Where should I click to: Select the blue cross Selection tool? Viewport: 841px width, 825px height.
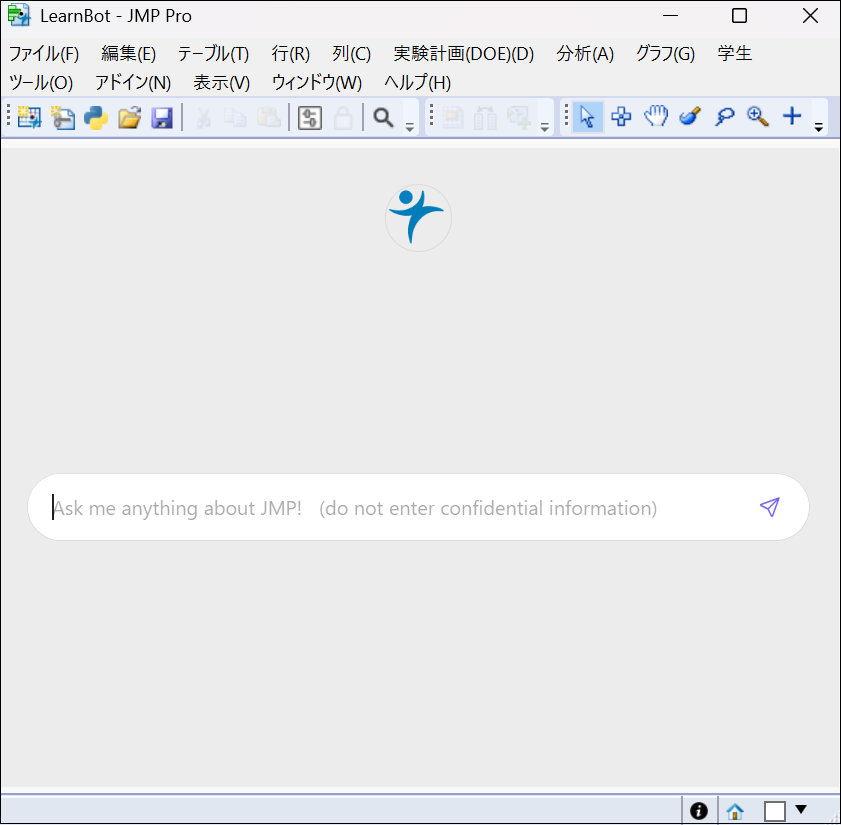(621, 116)
